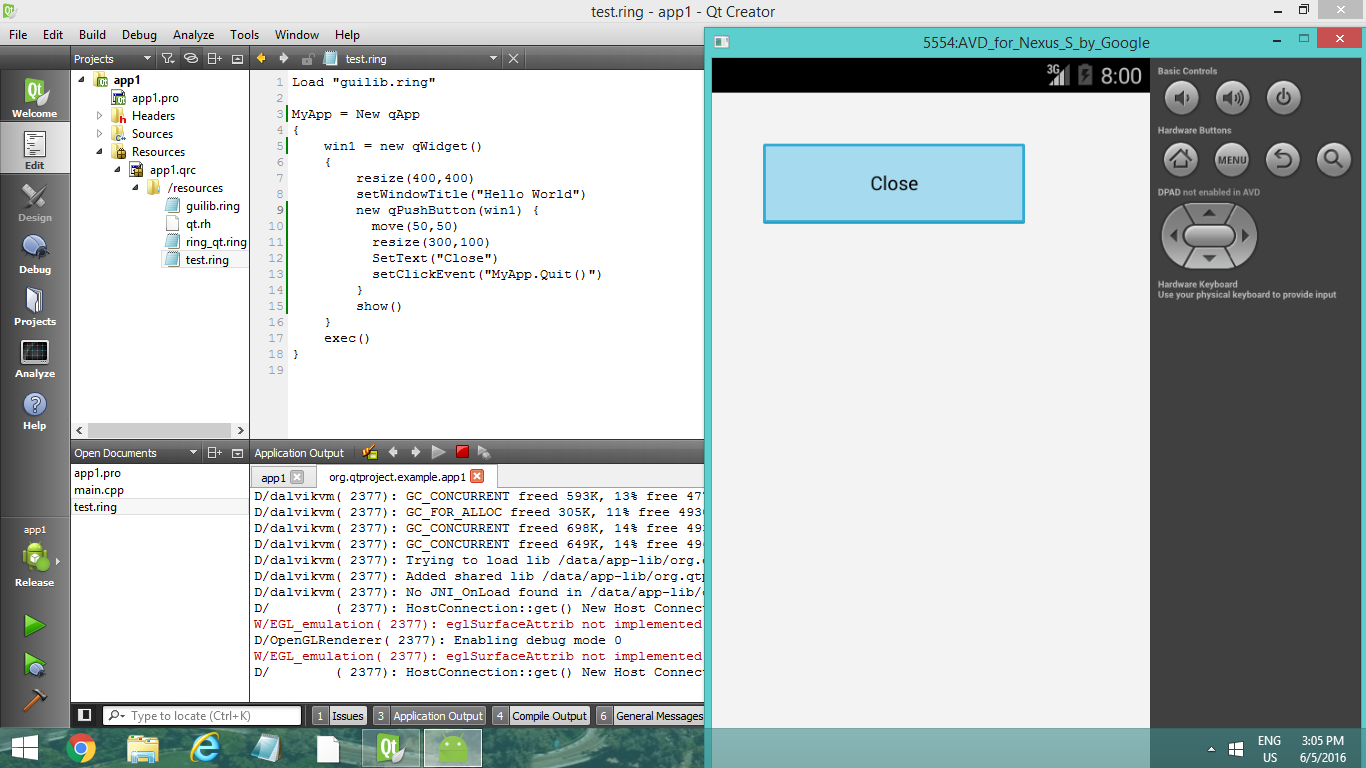Clear the Application Output pane
The height and width of the screenshot is (768, 1366).
[369, 453]
